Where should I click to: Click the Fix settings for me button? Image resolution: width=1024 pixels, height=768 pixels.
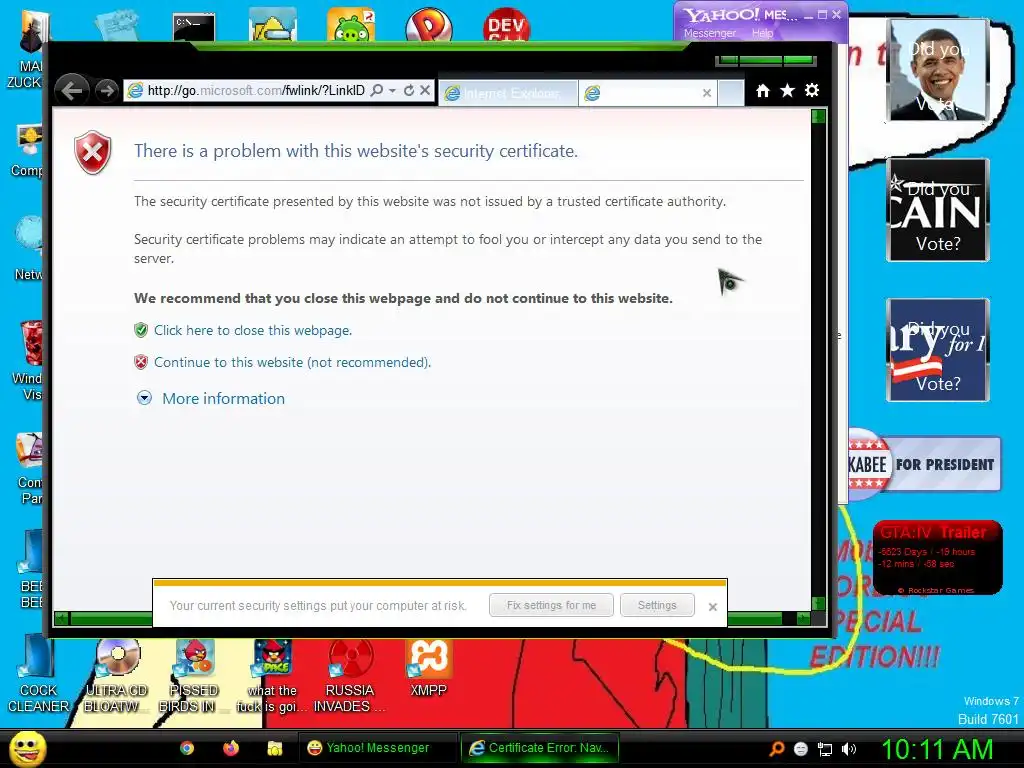[551, 605]
